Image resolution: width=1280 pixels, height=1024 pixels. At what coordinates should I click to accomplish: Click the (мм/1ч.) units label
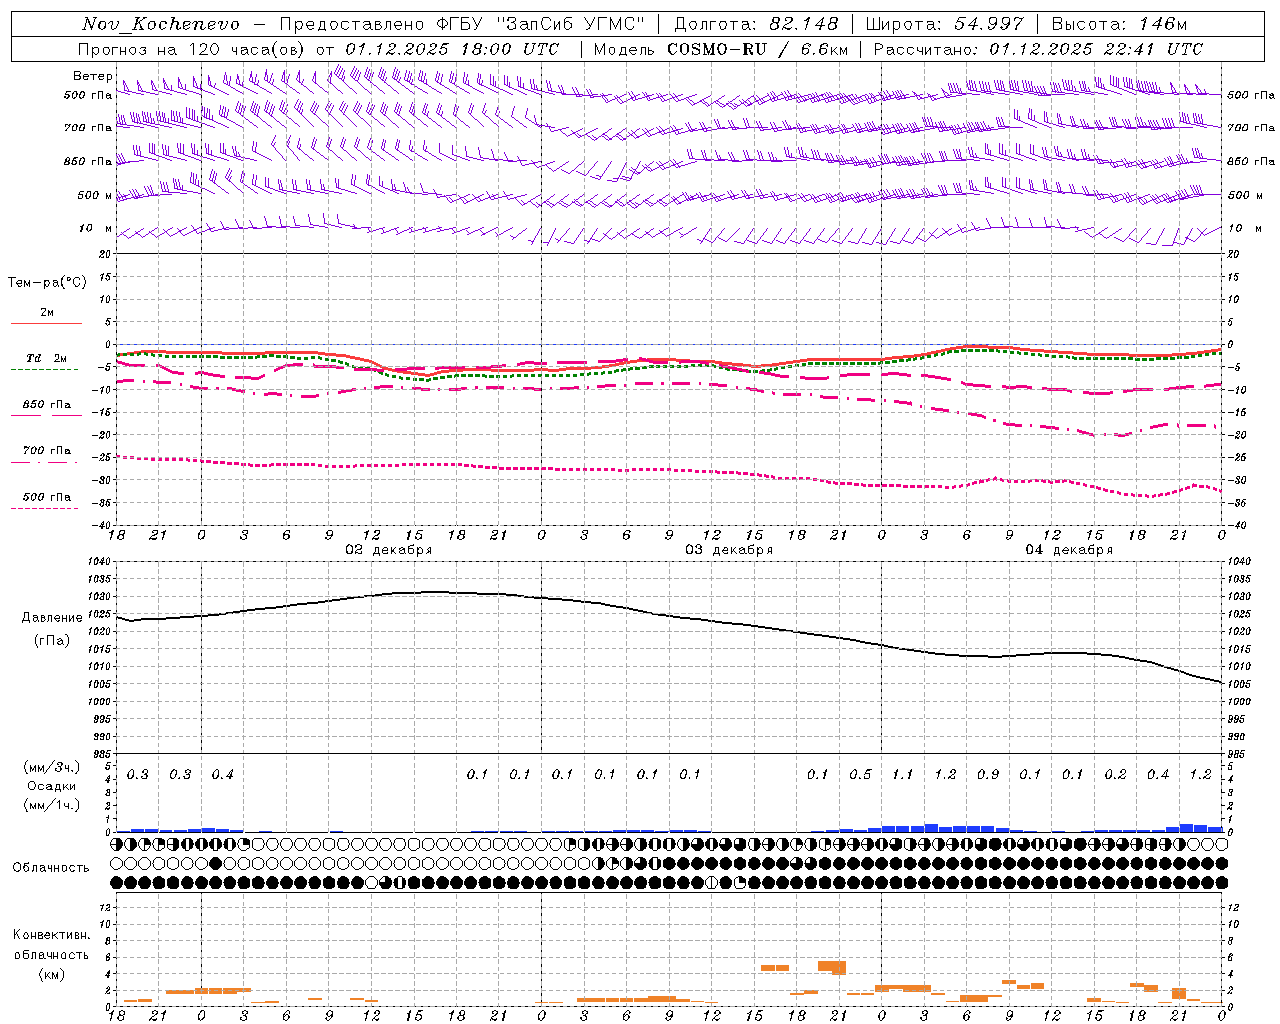pos(52,805)
